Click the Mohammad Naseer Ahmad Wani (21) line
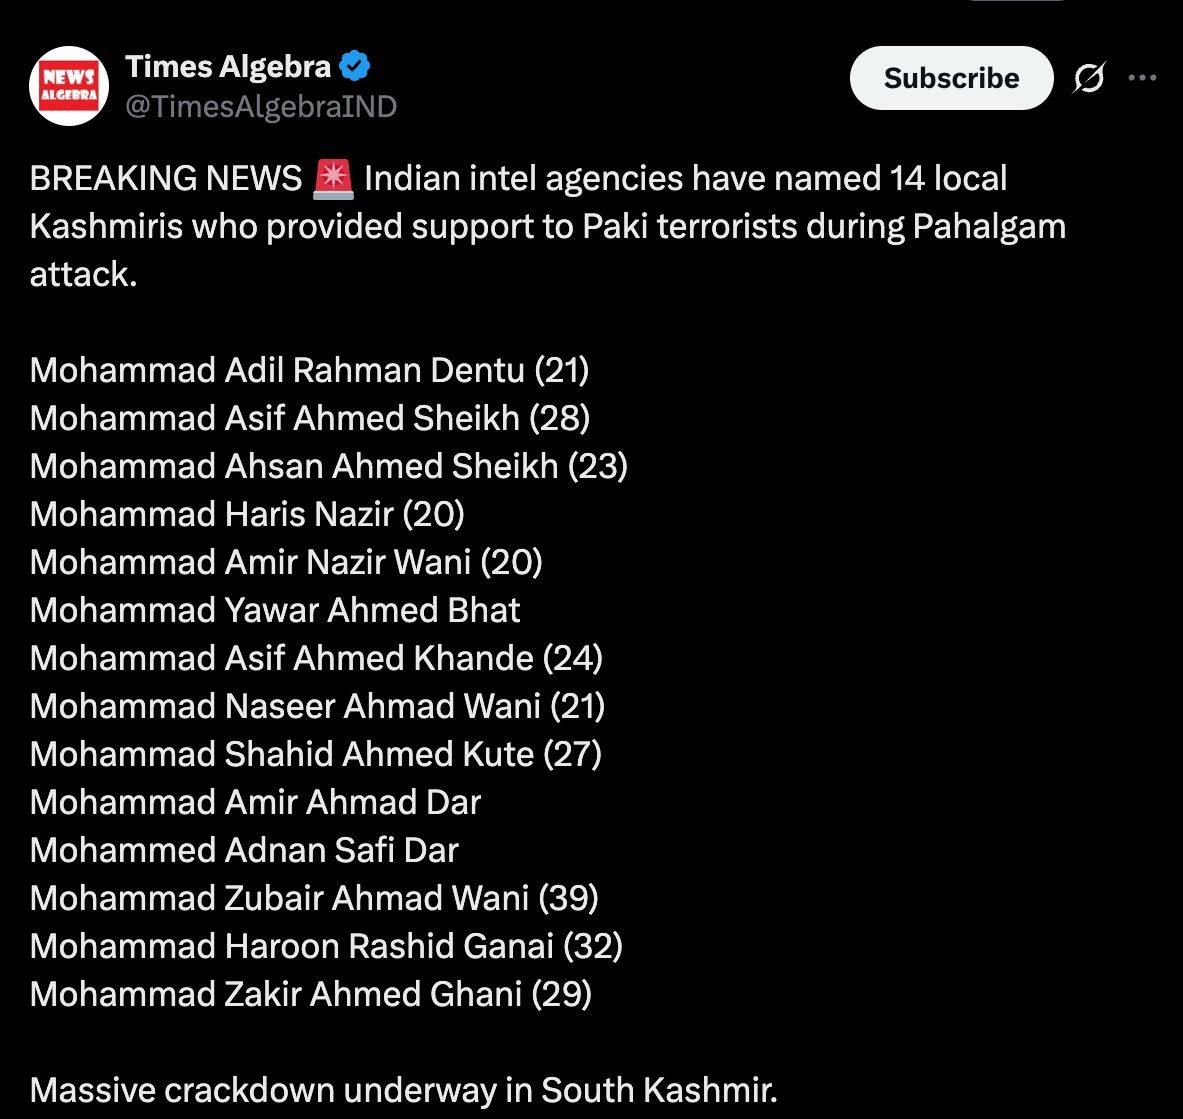 [318, 706]
